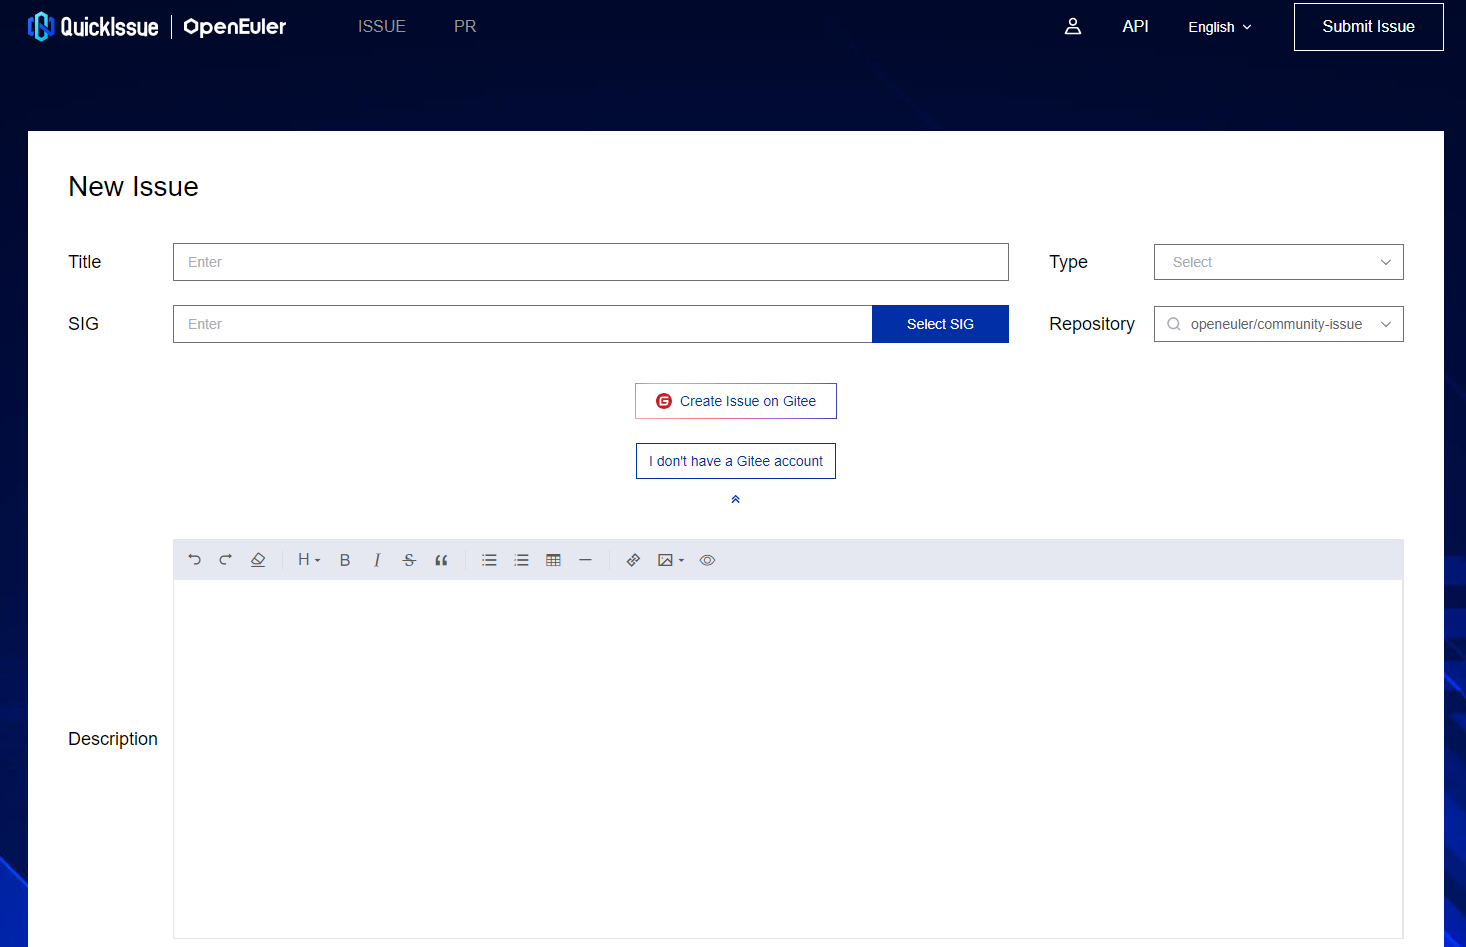Click the Select SIG button
The width and height of the screenshot is (1466, 947).
940,324
